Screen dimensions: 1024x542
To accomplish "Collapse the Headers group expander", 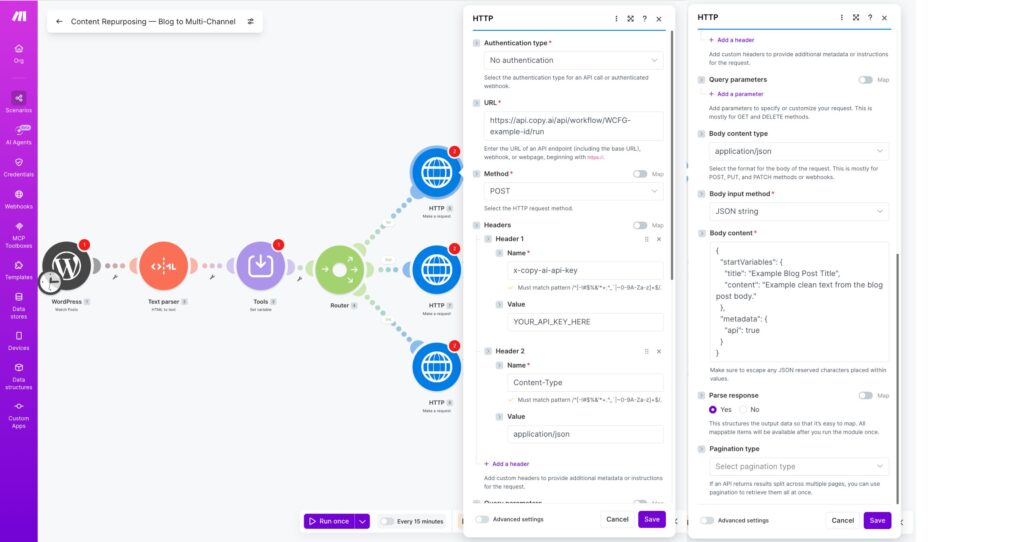I will (x=476, y=225).
